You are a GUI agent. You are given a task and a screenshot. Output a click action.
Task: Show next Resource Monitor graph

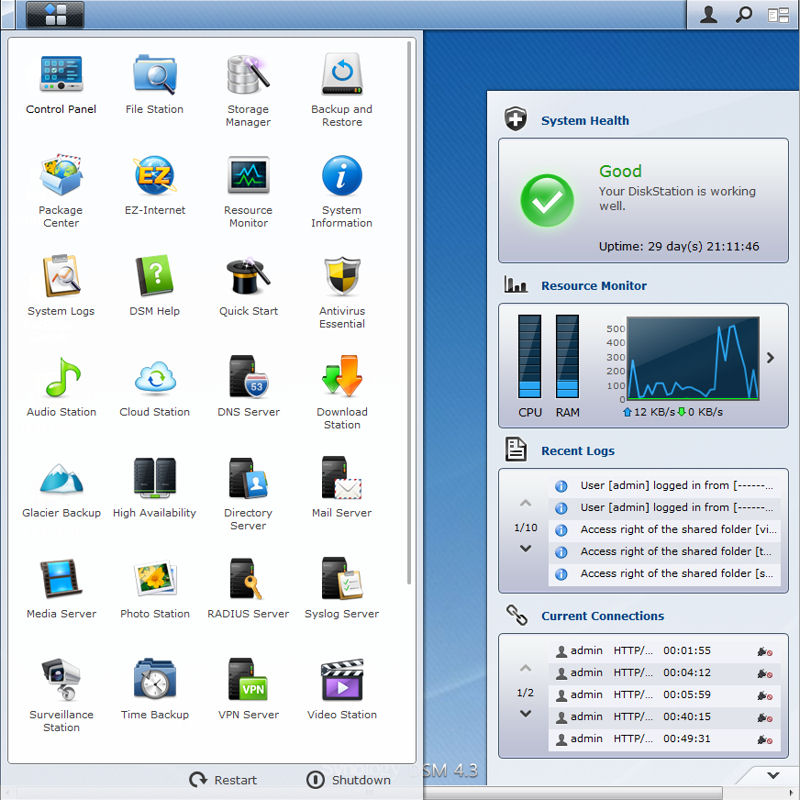point(770,358)
